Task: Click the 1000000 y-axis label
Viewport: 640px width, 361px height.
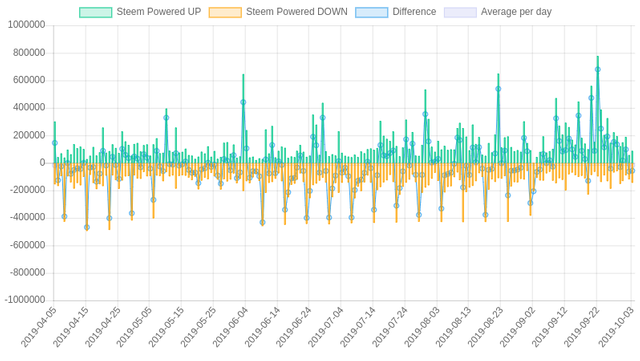Action: point(27,25)
